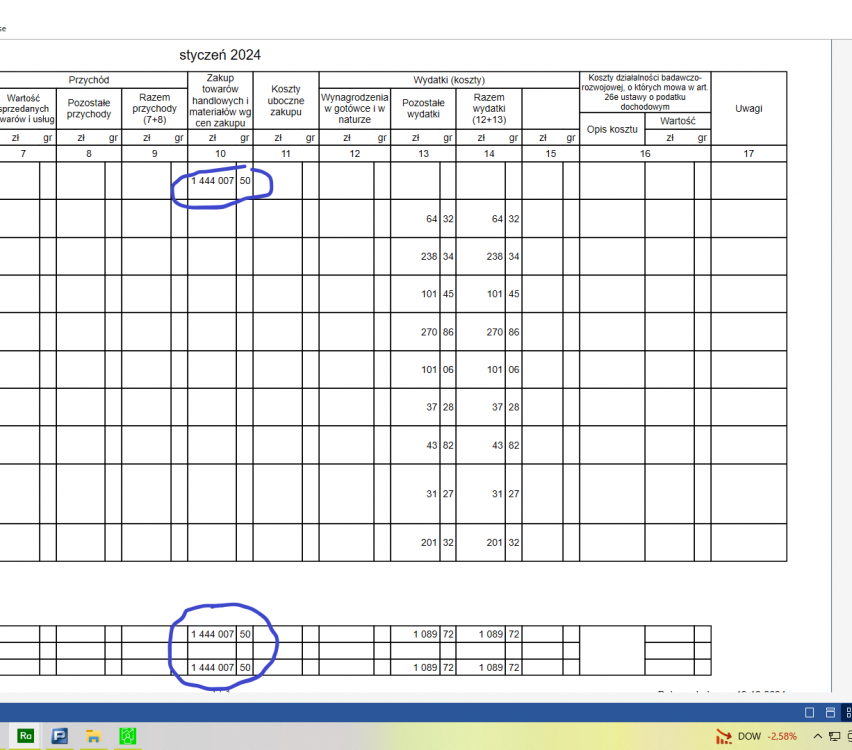
Task: Click the network icon in system tray
Action: (834, 736)
